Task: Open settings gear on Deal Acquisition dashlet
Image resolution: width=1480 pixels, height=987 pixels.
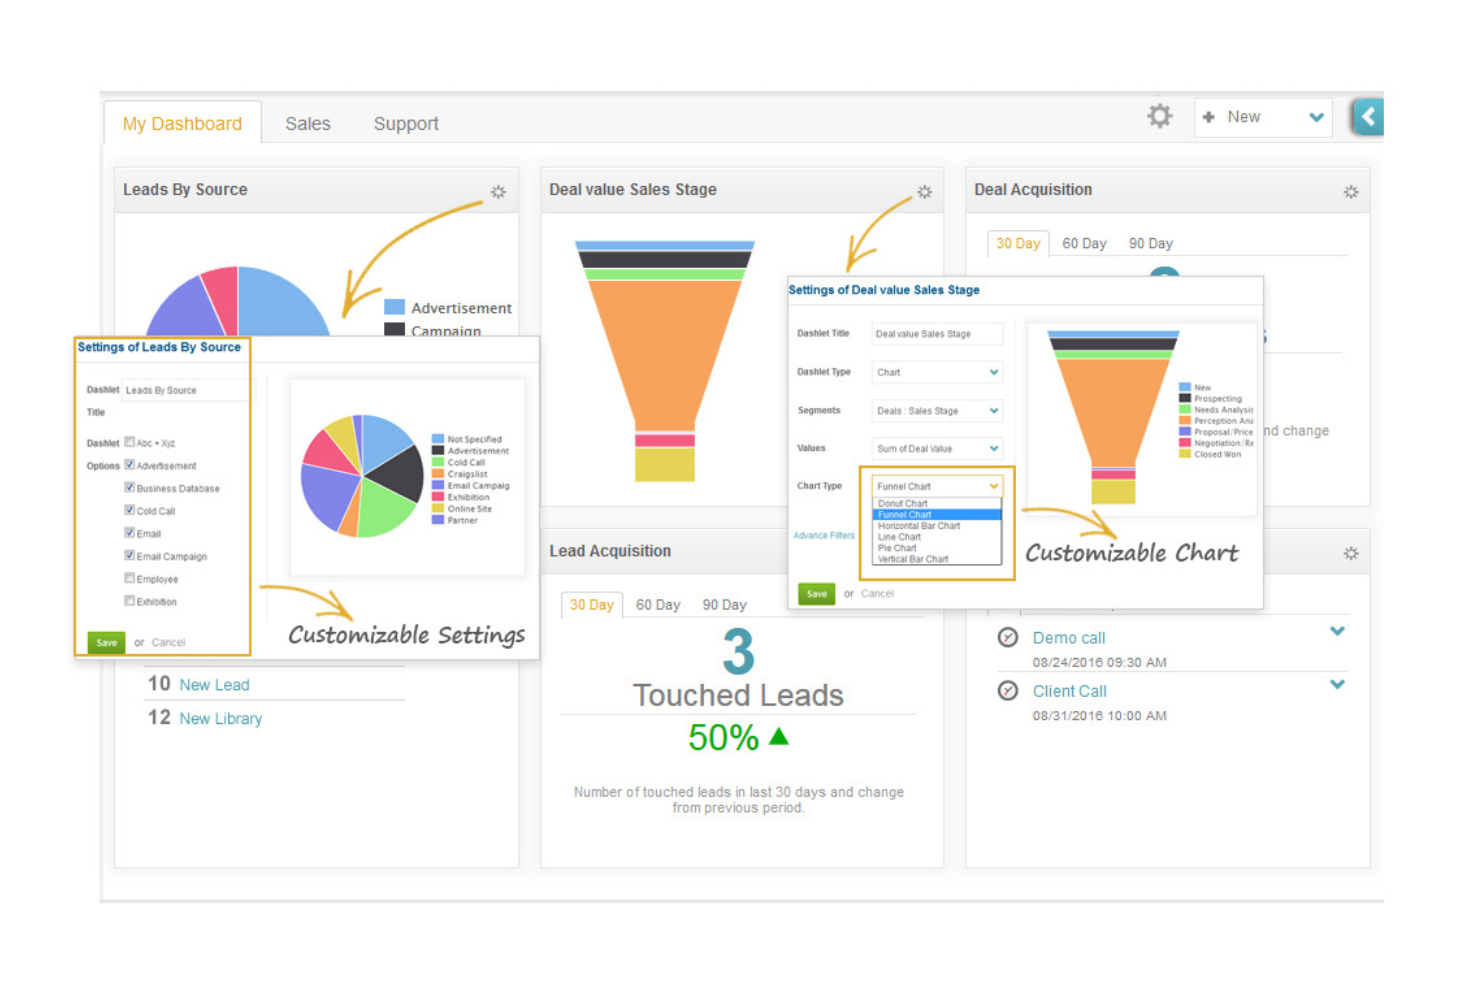Action: point(1352,192)
